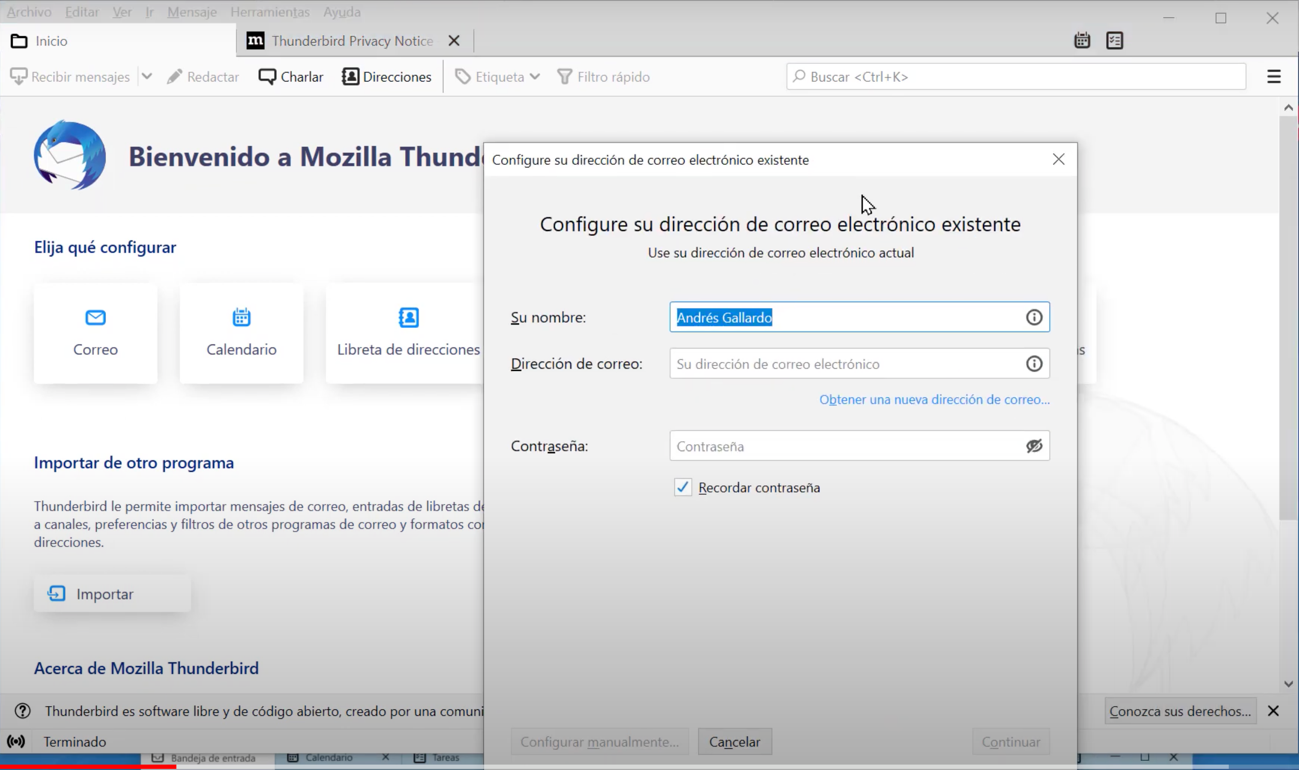Open the Herramientas menu
This screenshot has height=770, width=1299.
coord(269,12)
